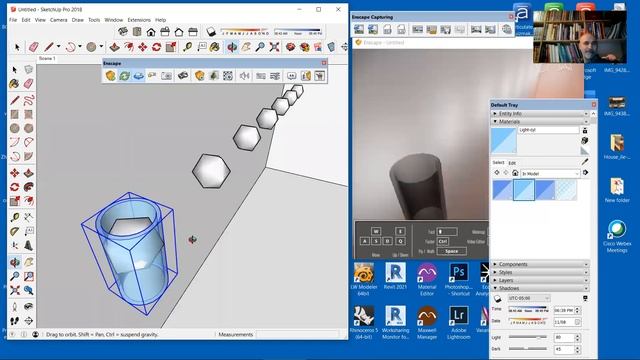Select the Move tool in top toolbar
The height and width of the screenshot is (360, 640).
(142, 47)
